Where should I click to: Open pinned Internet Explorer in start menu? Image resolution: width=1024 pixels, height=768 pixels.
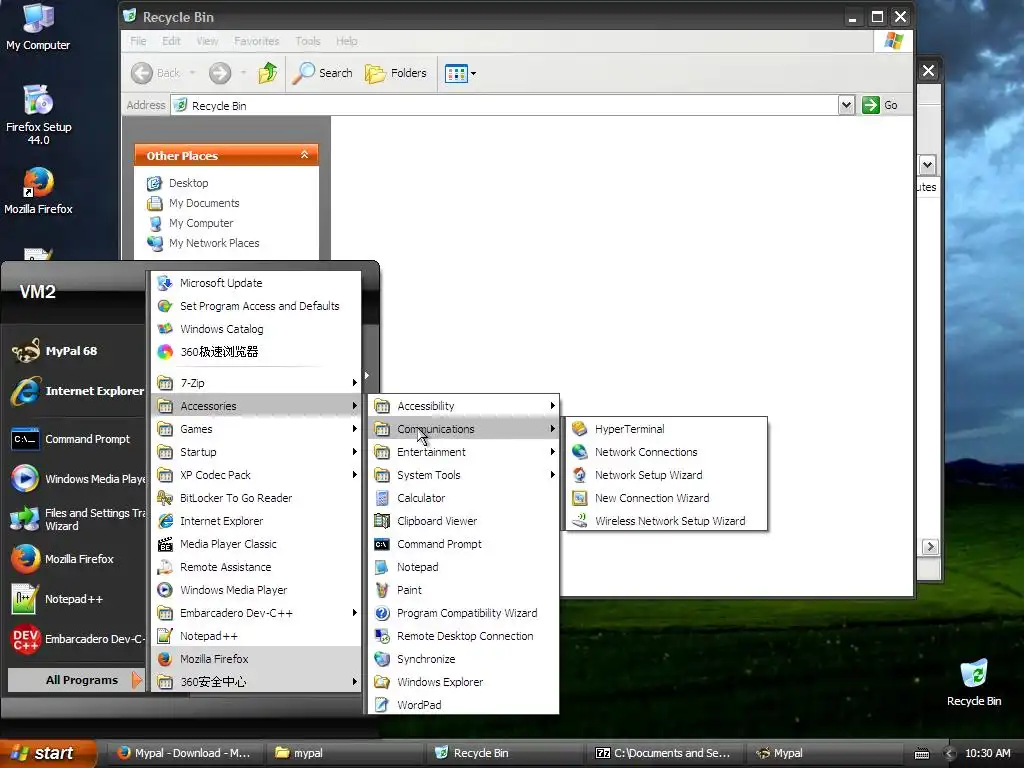pyautogui.click(x=76, y=391)
